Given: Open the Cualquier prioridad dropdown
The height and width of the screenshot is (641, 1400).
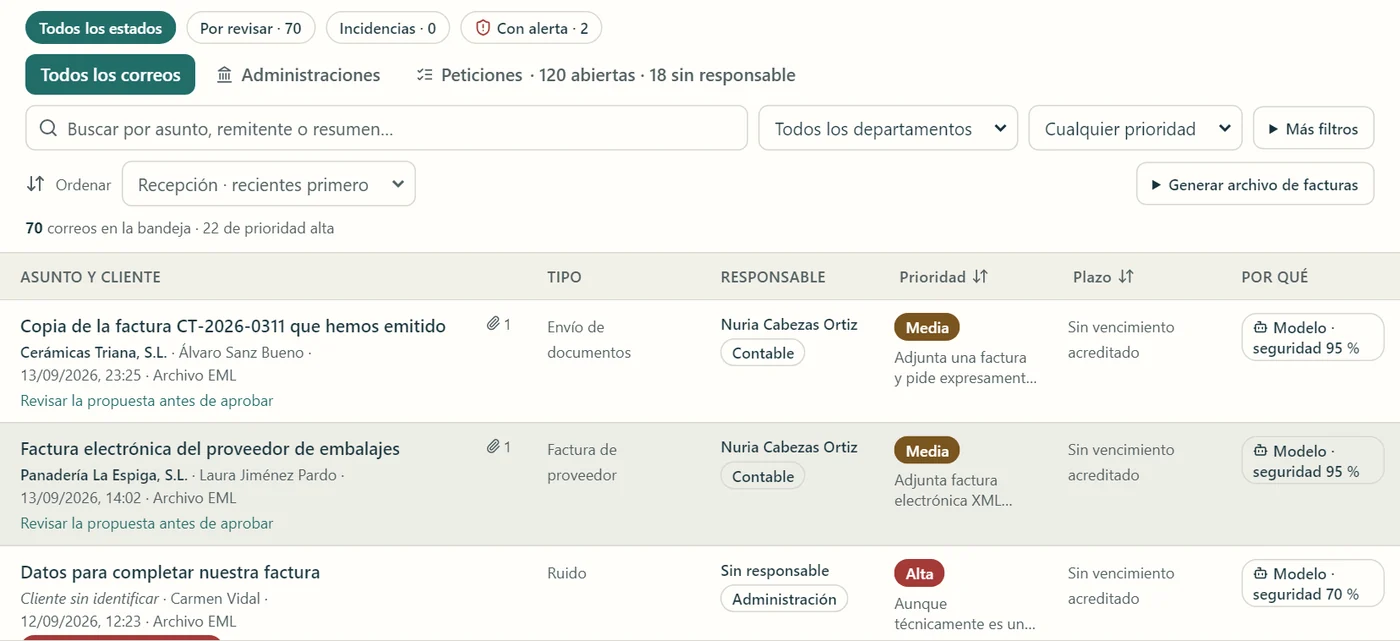Looking at the screenshot, I should point(1135,128).
